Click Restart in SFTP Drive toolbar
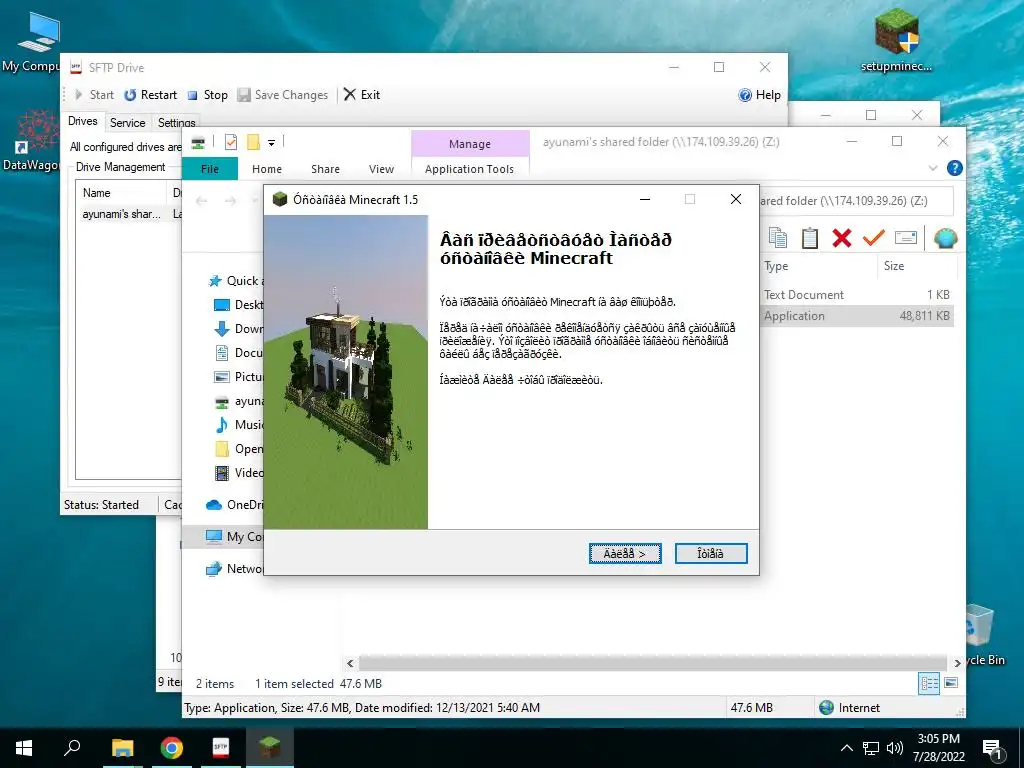 tap(151, 95)
